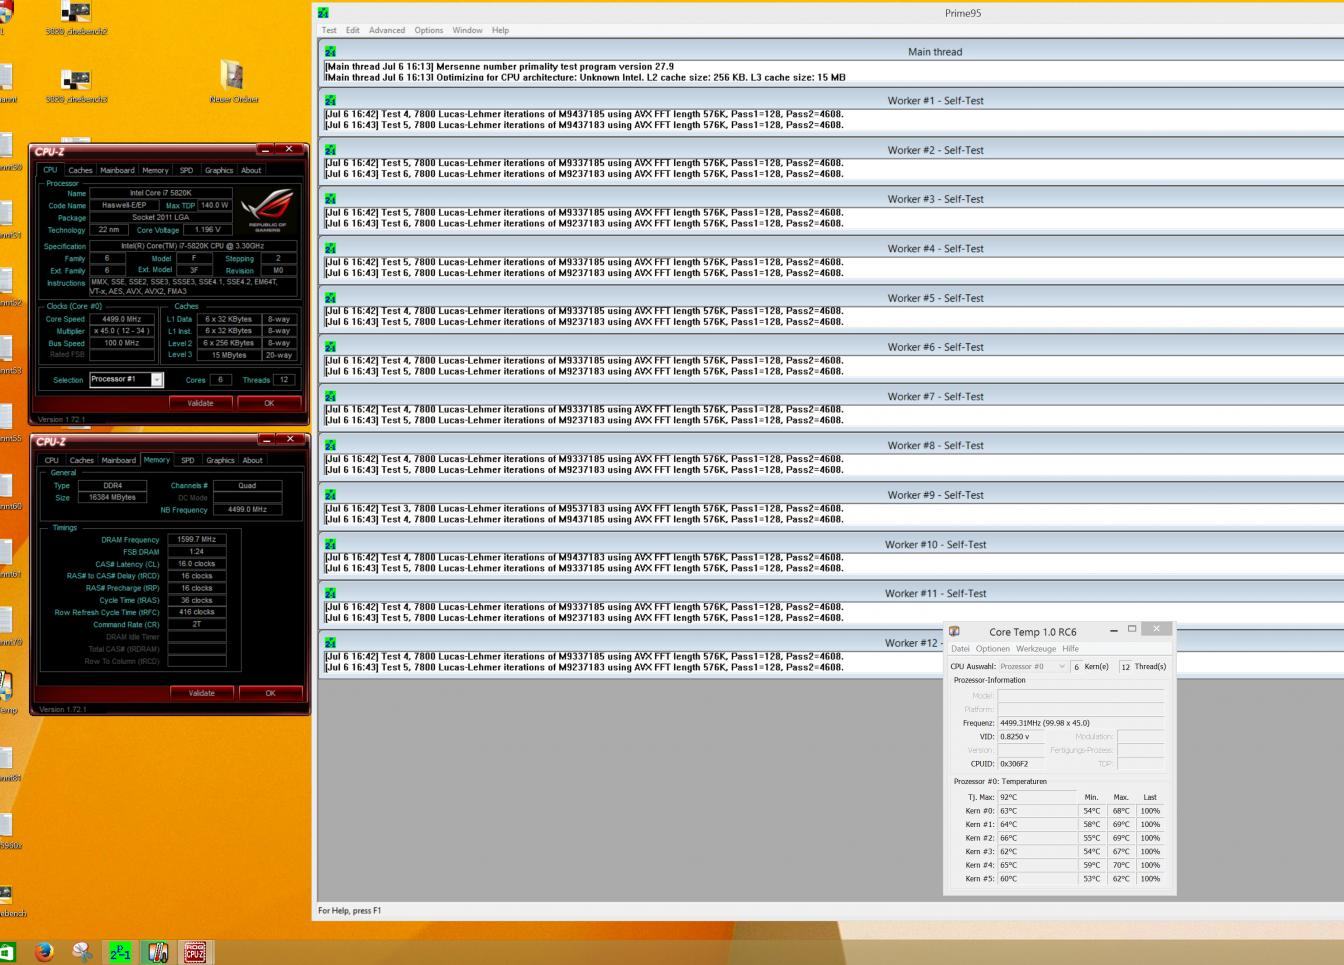Switch to Caches tab in upper CPU-Z window
Viewport: 1344px width, 965px height.
click(80, 170)
